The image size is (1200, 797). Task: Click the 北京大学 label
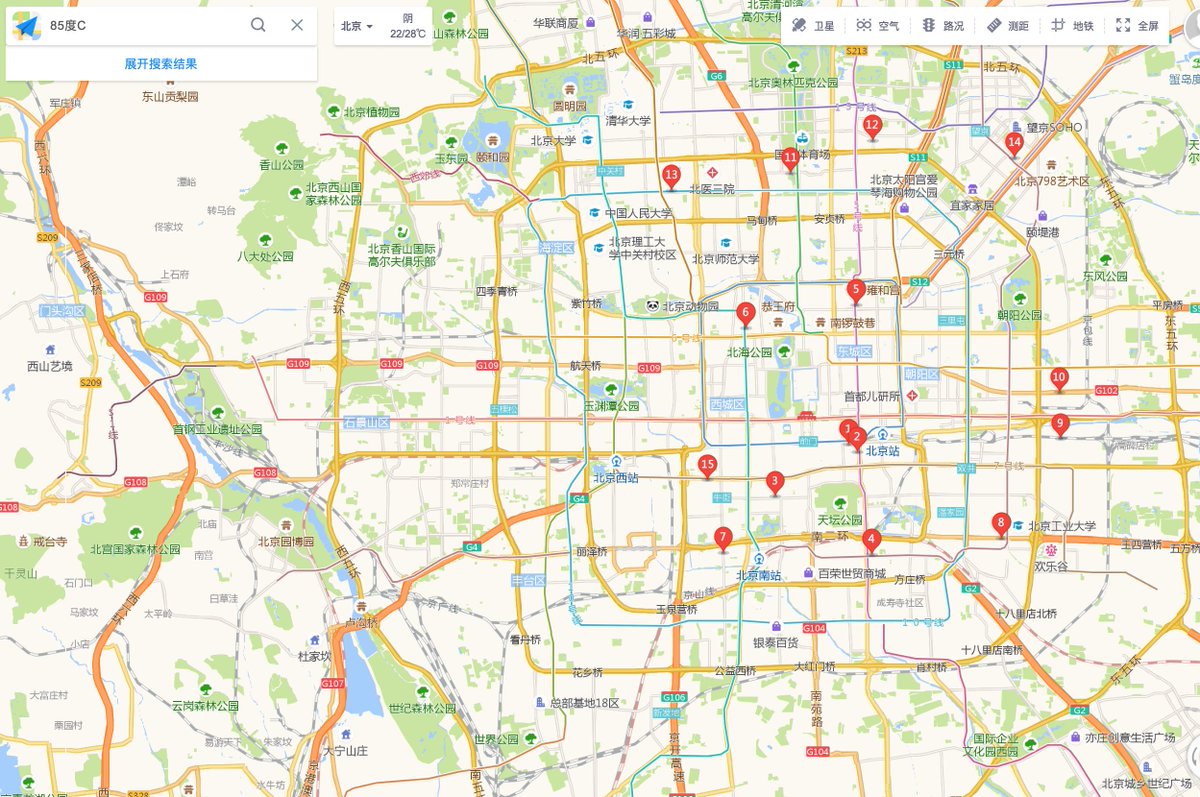pyautogui.click(x=553, y=140)
